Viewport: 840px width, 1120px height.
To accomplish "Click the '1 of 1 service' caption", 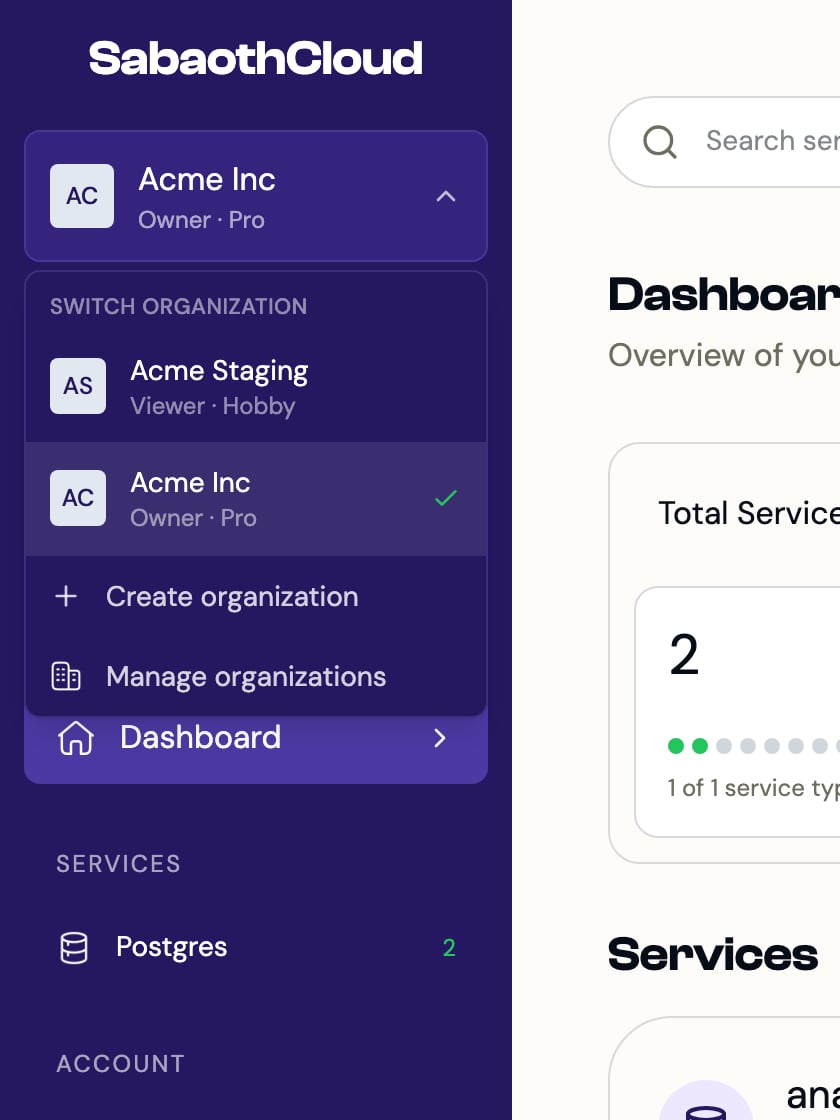I will click(x=753, y=788).
